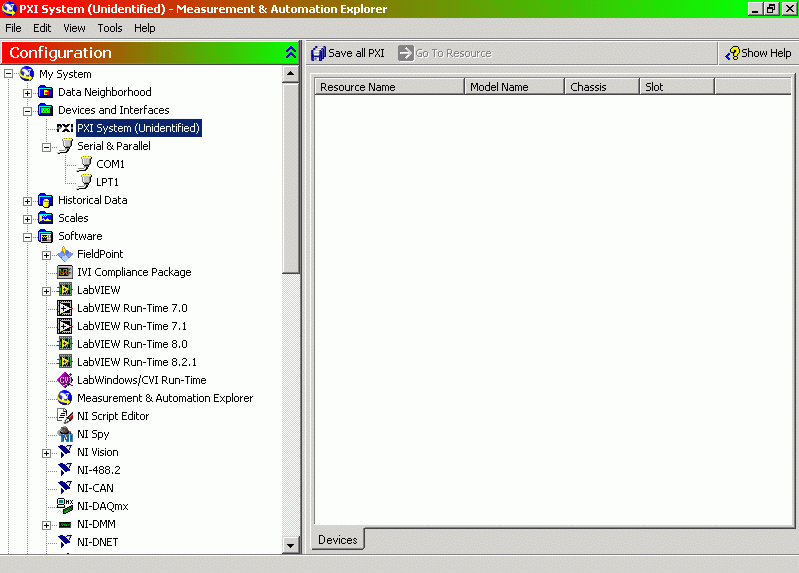Click the My System globe icon
Viewport: 799px width, 573px height.
click(x=26, y=74)
